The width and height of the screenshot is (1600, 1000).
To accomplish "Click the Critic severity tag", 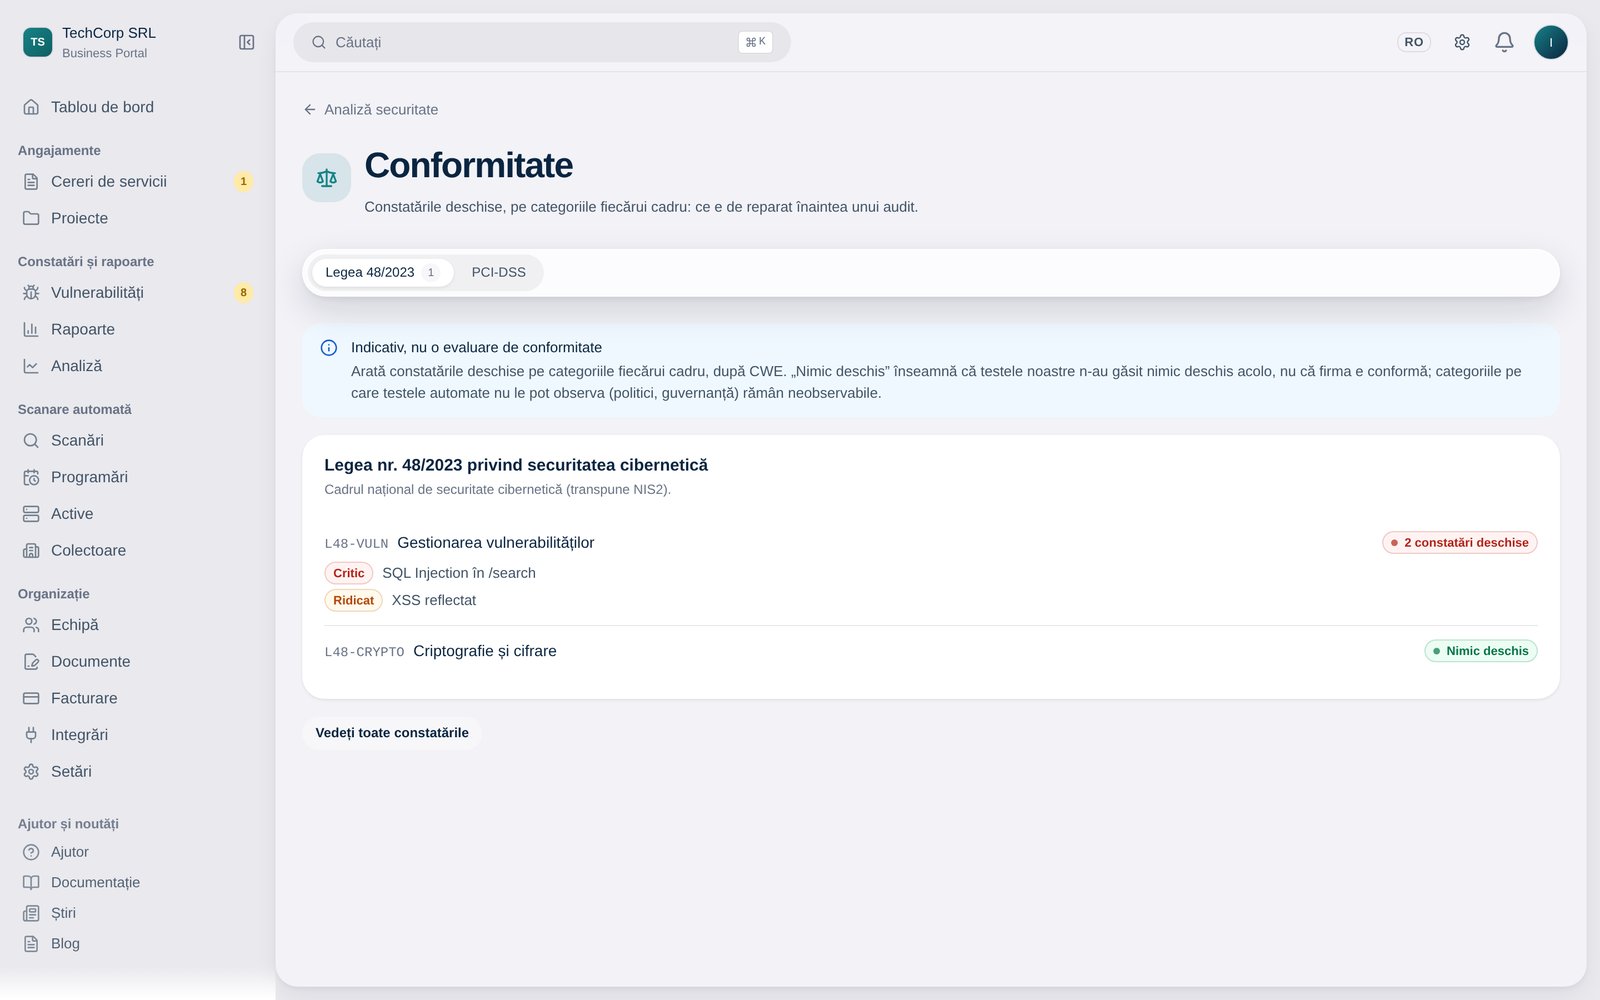I will [349, 573].
